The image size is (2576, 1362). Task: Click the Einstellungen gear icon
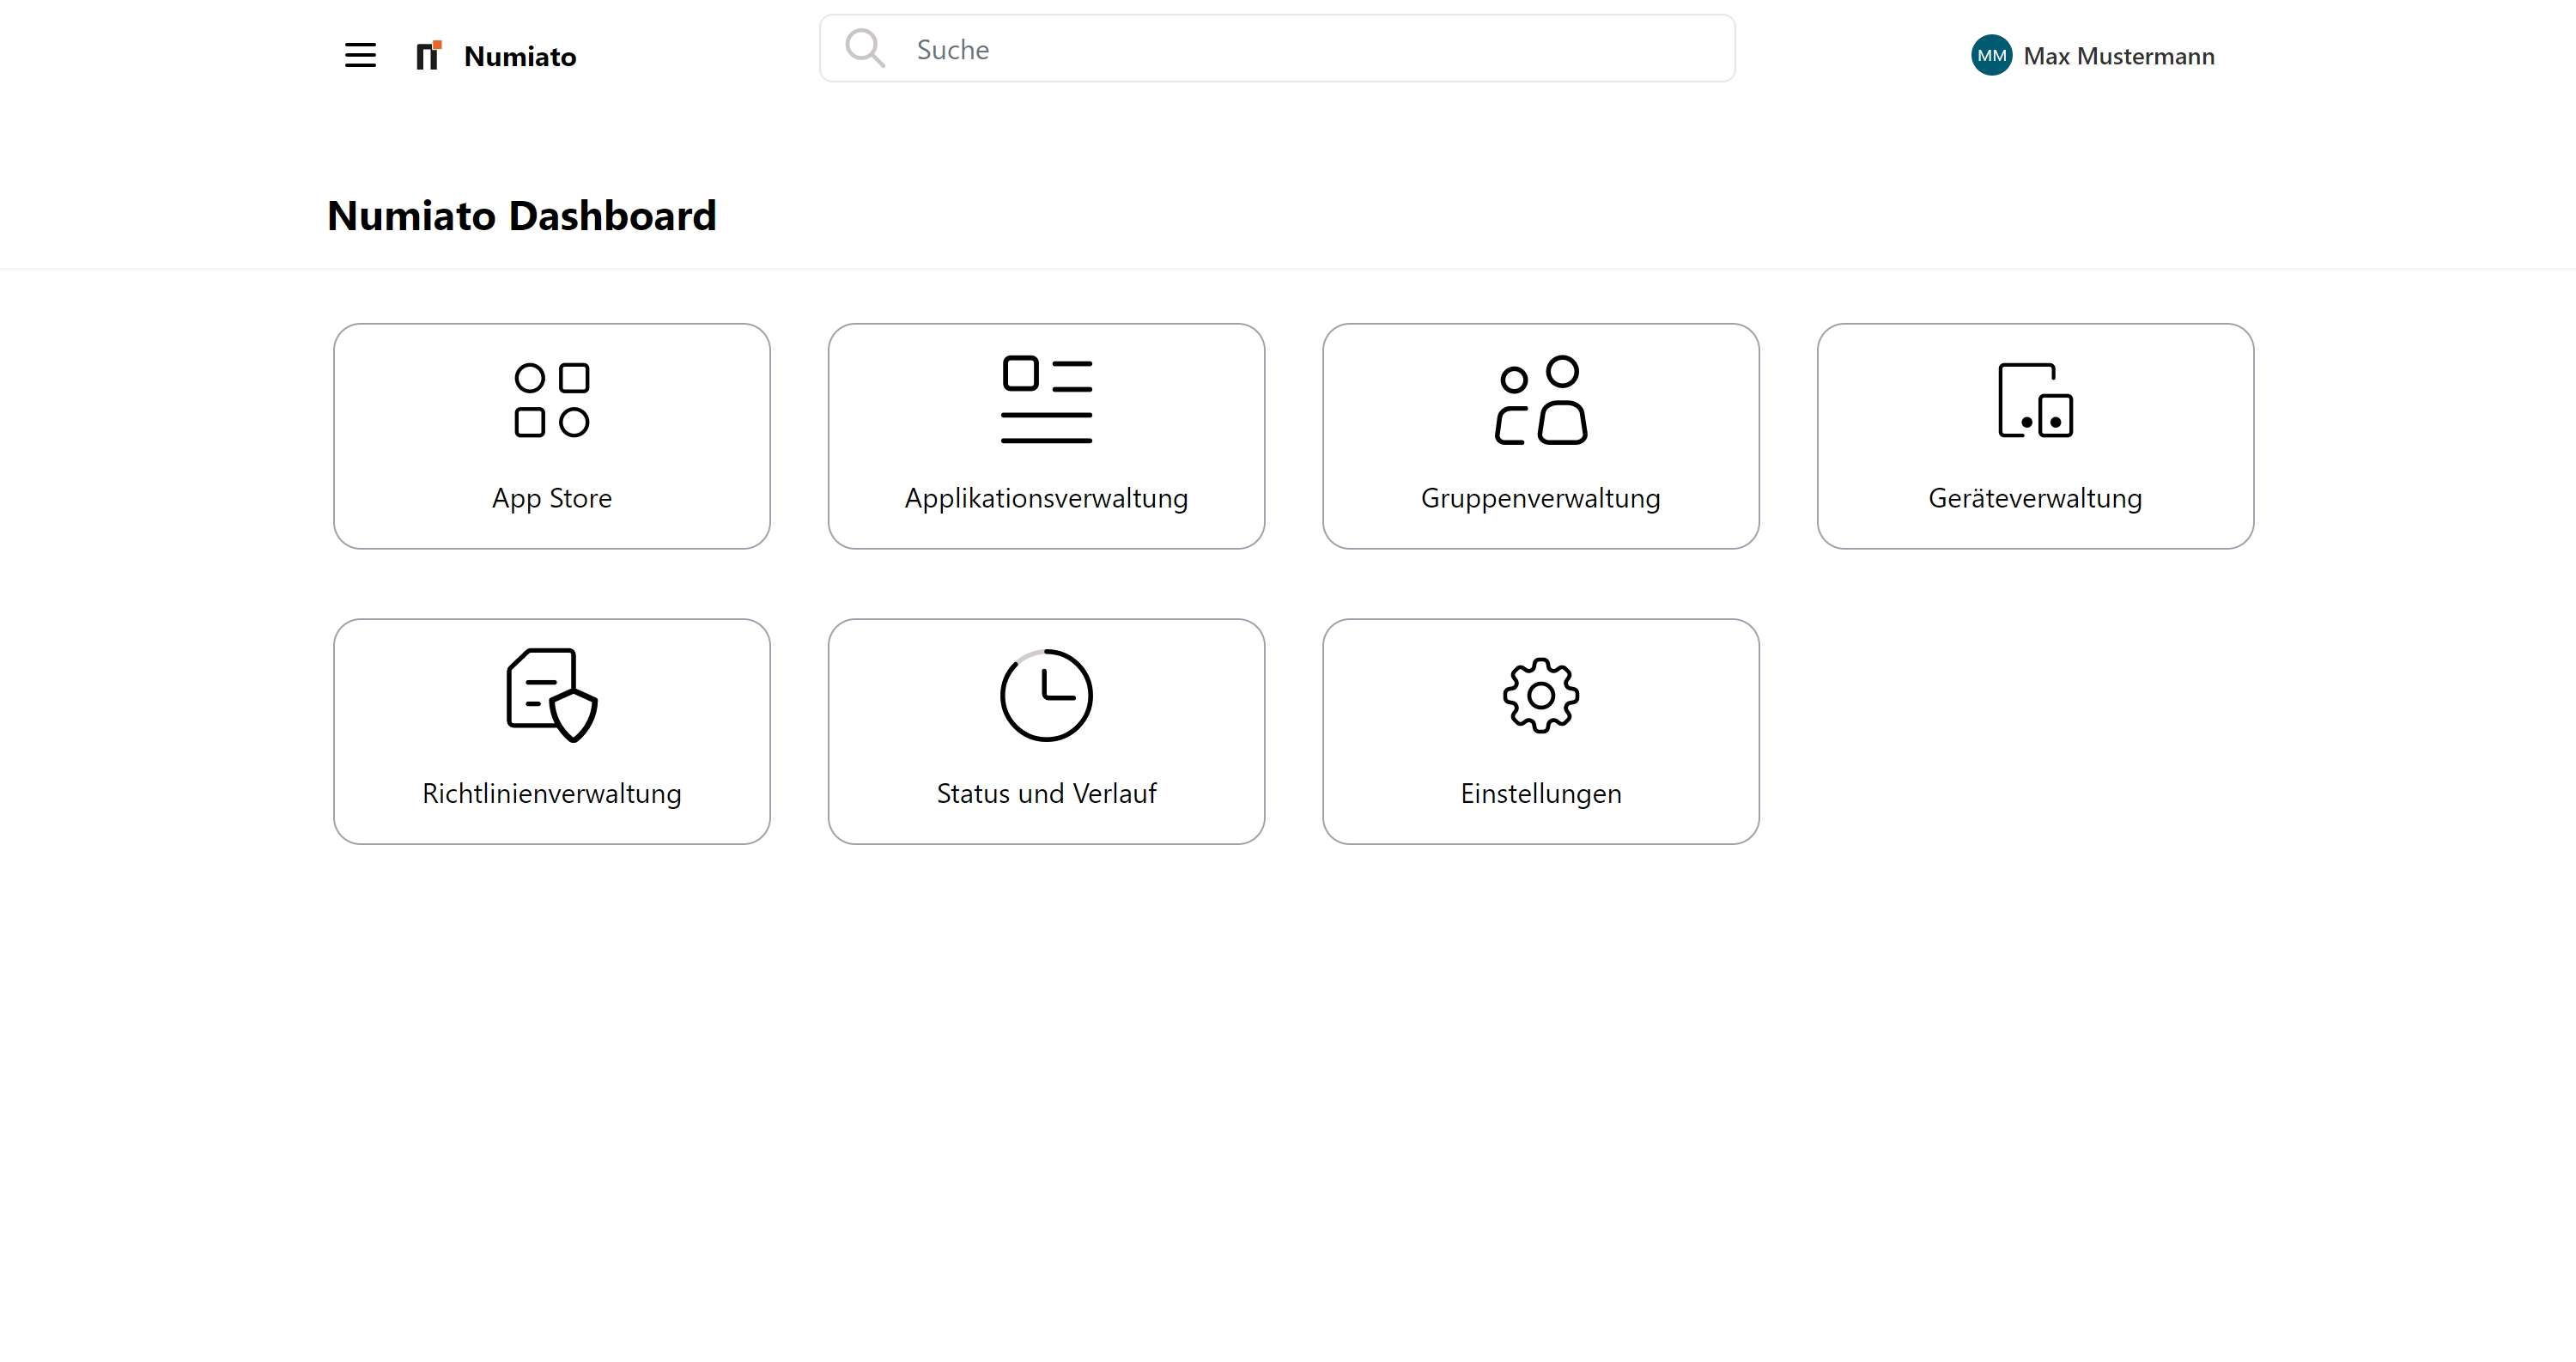(1541, 695)
